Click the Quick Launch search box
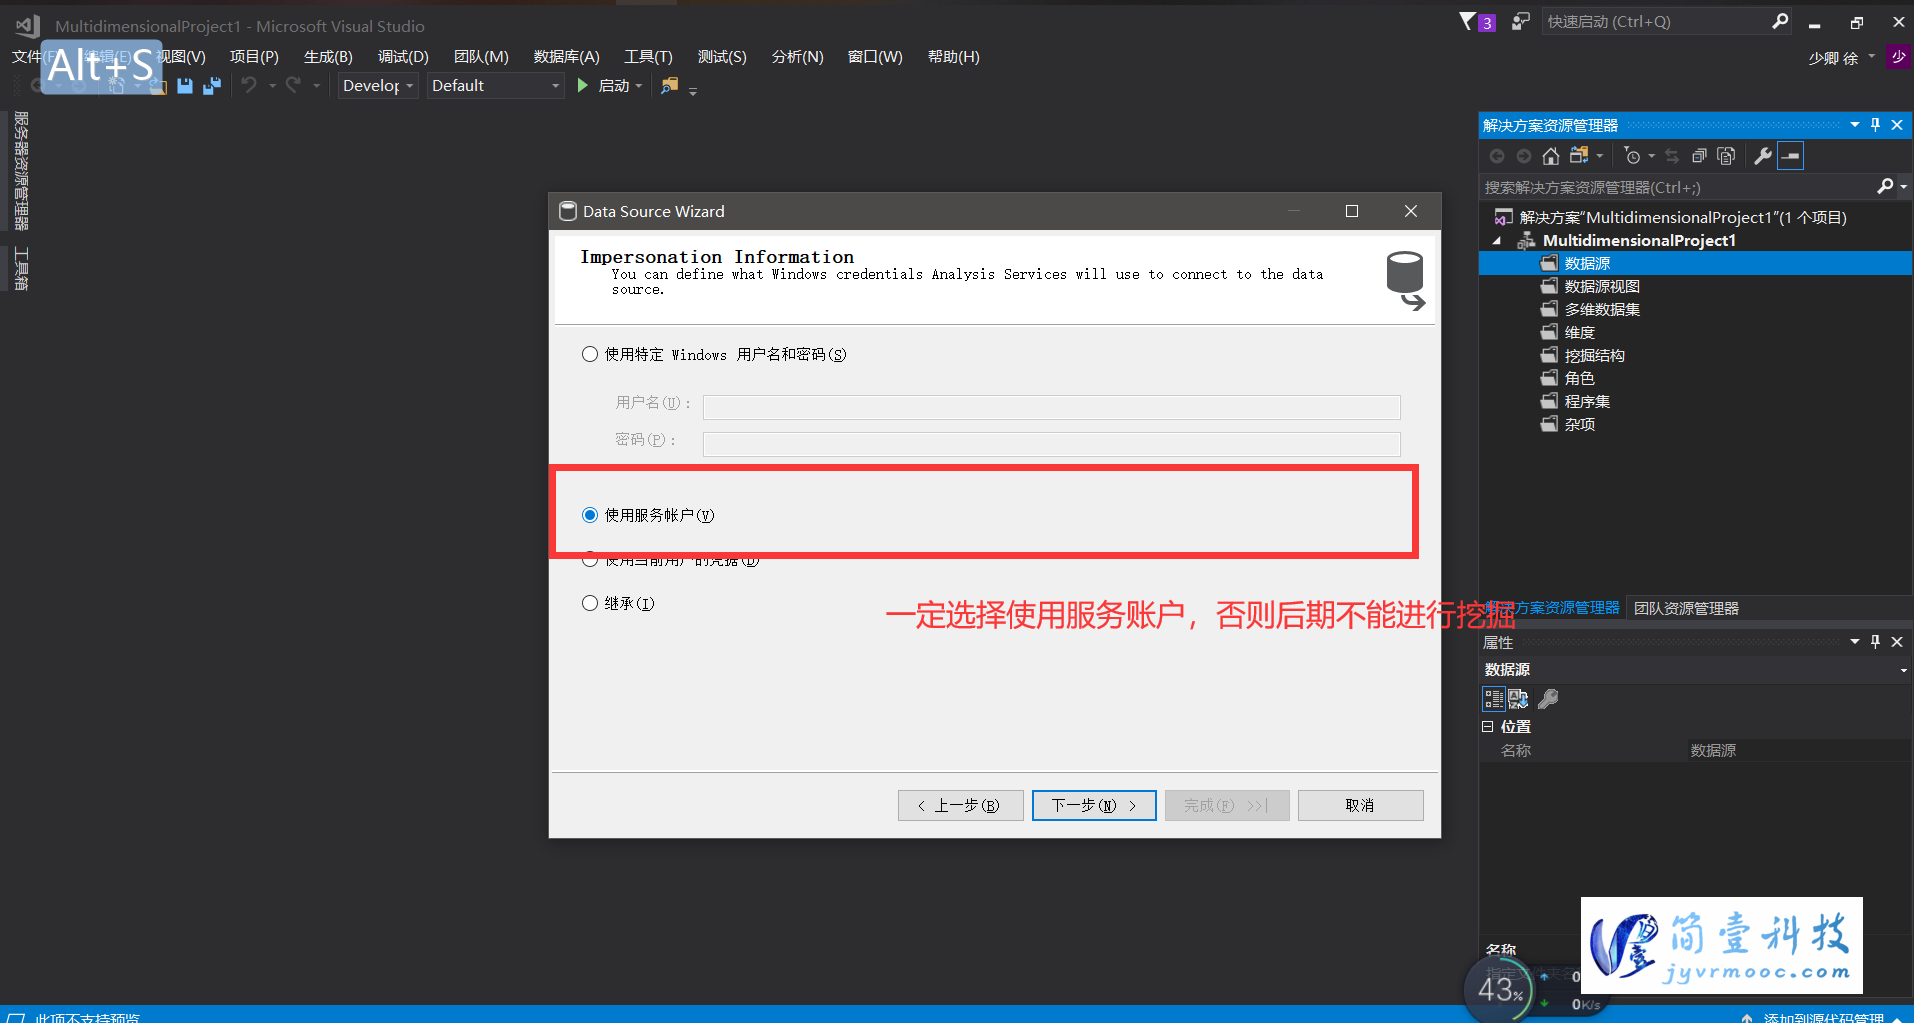Viewport: 1914px width, 1023px height. tap(1655, 21)
